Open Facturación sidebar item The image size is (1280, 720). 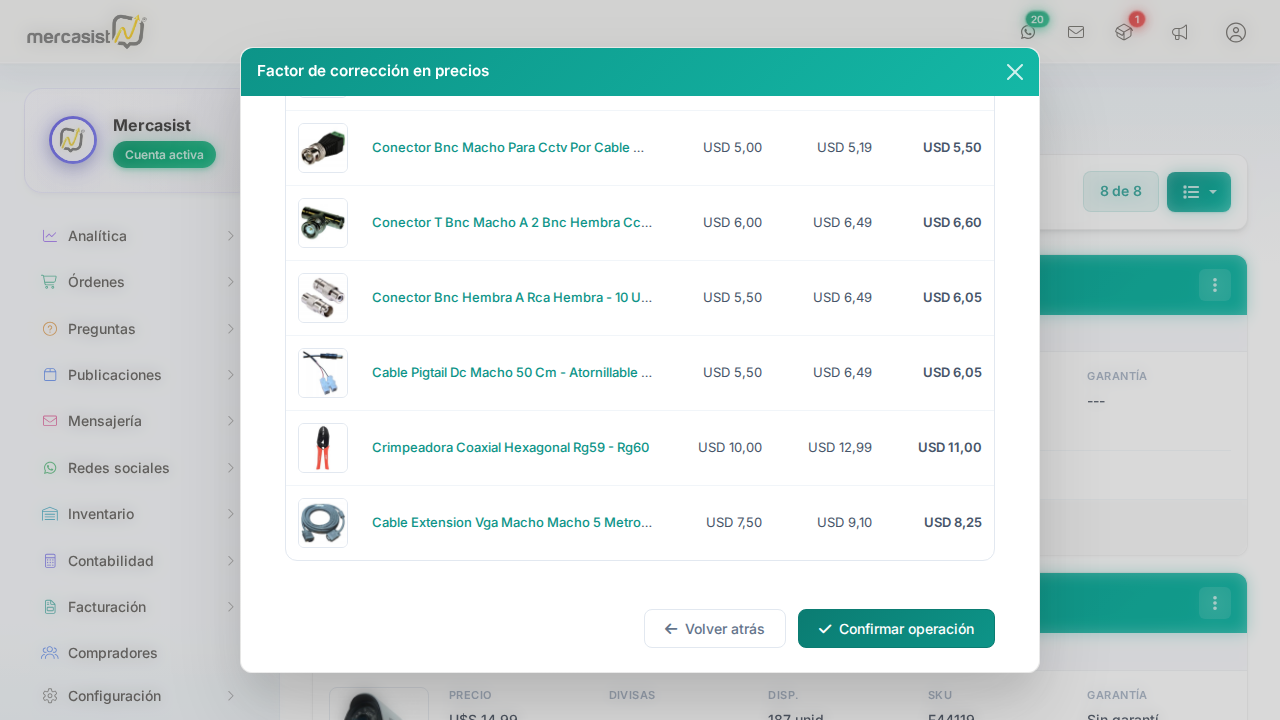click(138, 607)
